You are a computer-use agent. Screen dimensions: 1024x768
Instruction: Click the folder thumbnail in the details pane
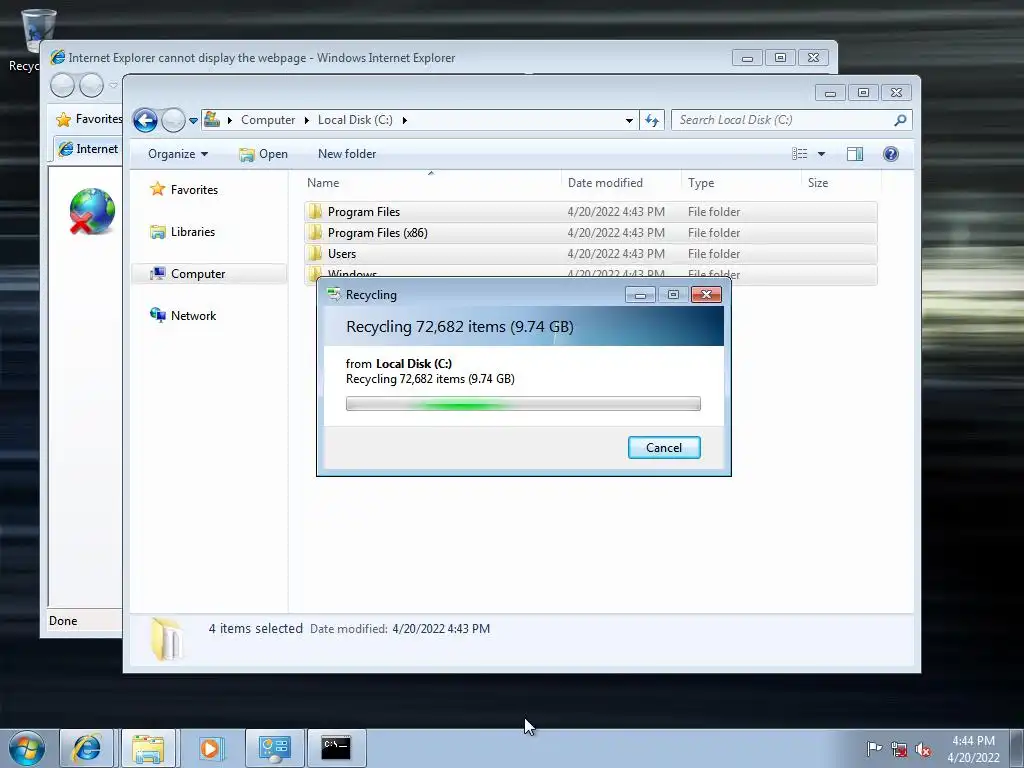[x=166, y=639]
